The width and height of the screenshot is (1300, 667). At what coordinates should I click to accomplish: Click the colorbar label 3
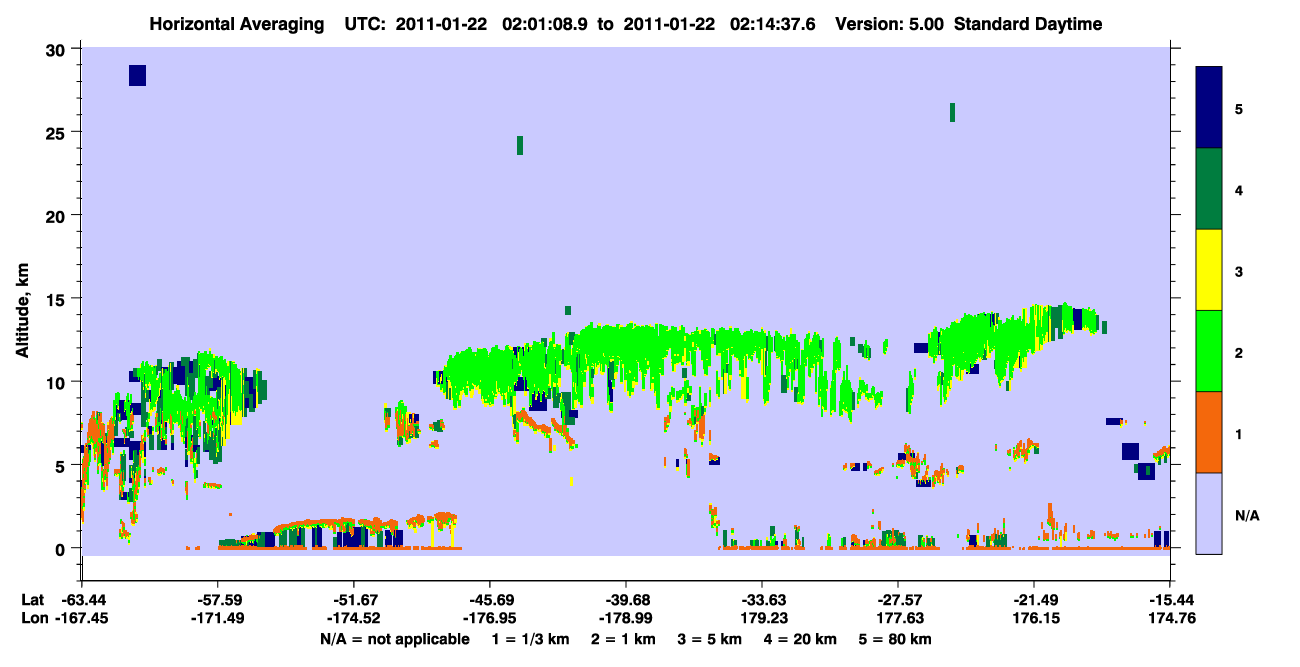pos(1239,271)
